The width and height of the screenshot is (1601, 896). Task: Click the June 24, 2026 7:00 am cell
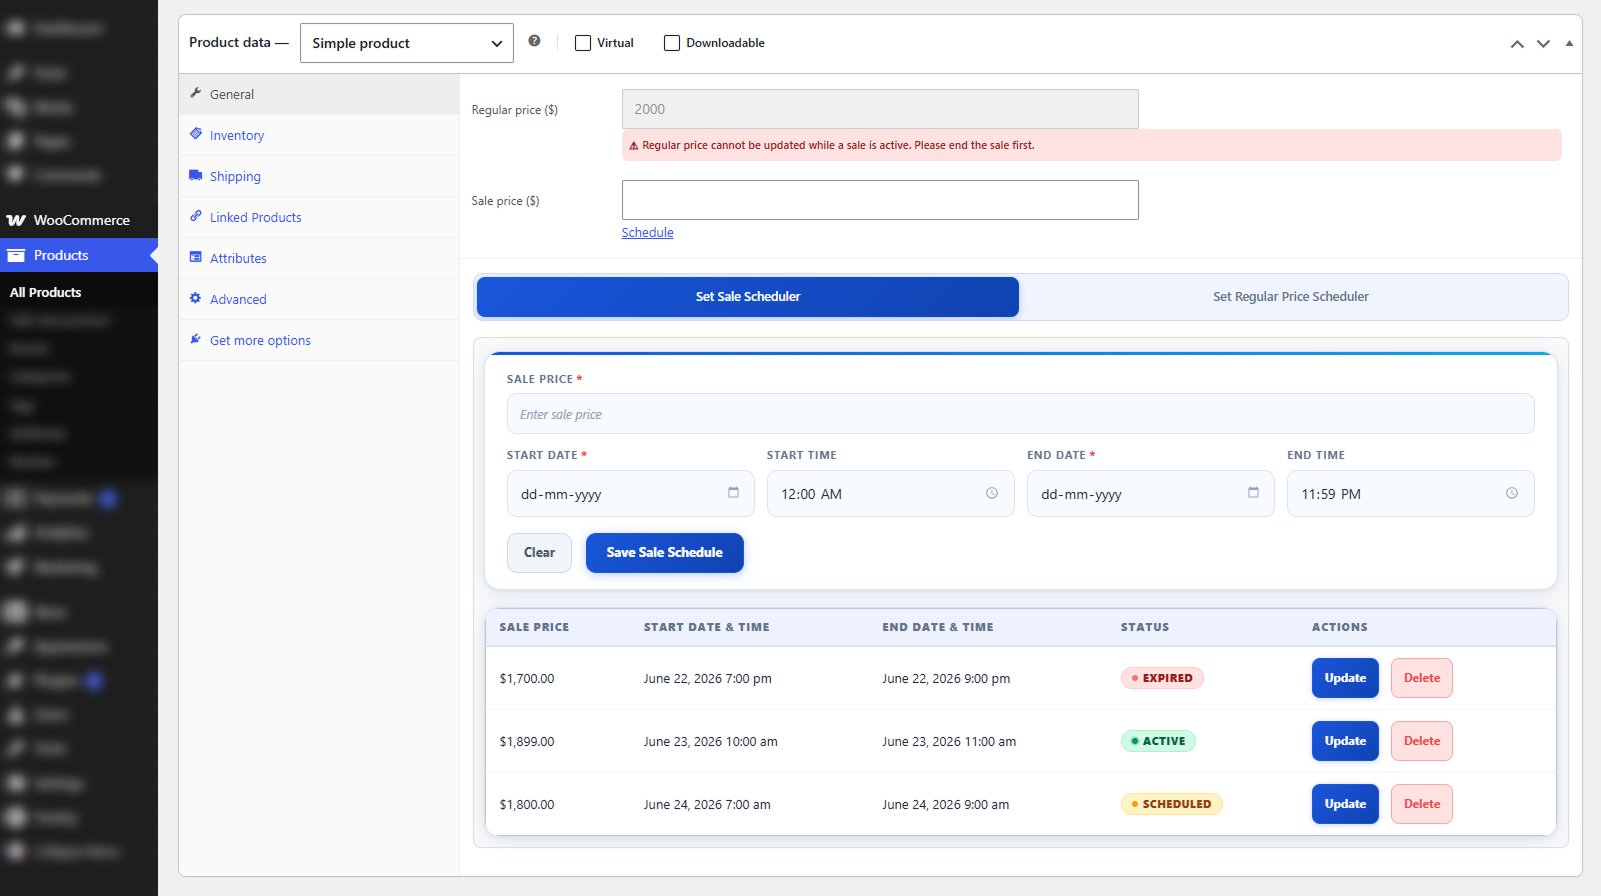pos(707,805)
